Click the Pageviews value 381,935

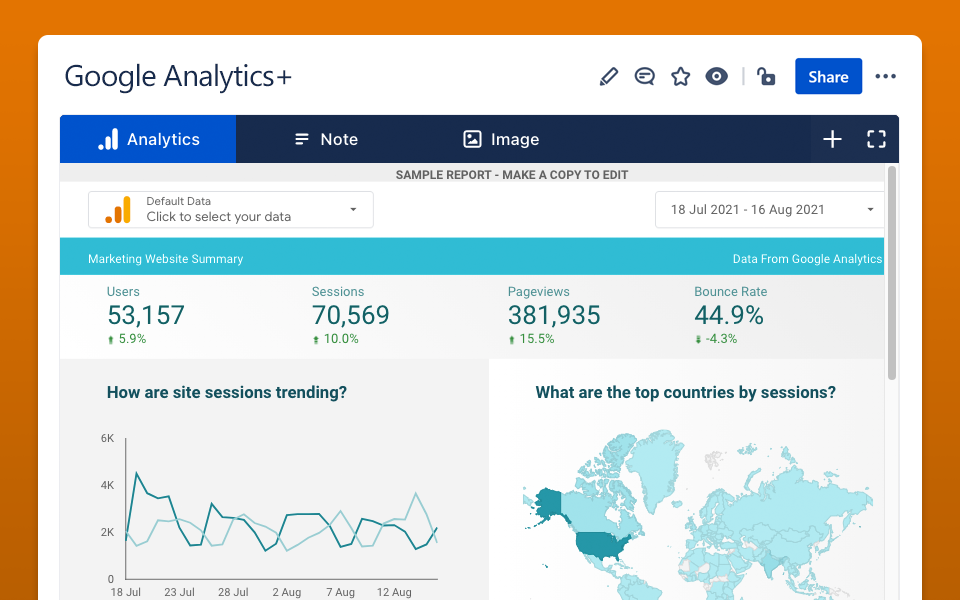[554, 315]
